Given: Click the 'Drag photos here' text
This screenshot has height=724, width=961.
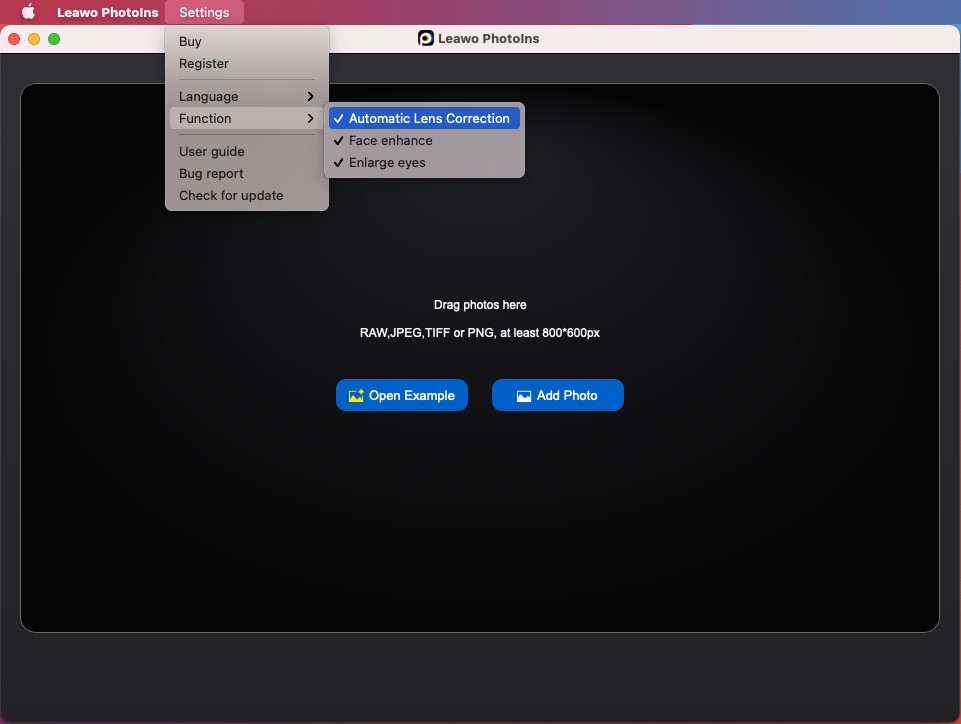Looking at the screenshot, I should point(480,305).
